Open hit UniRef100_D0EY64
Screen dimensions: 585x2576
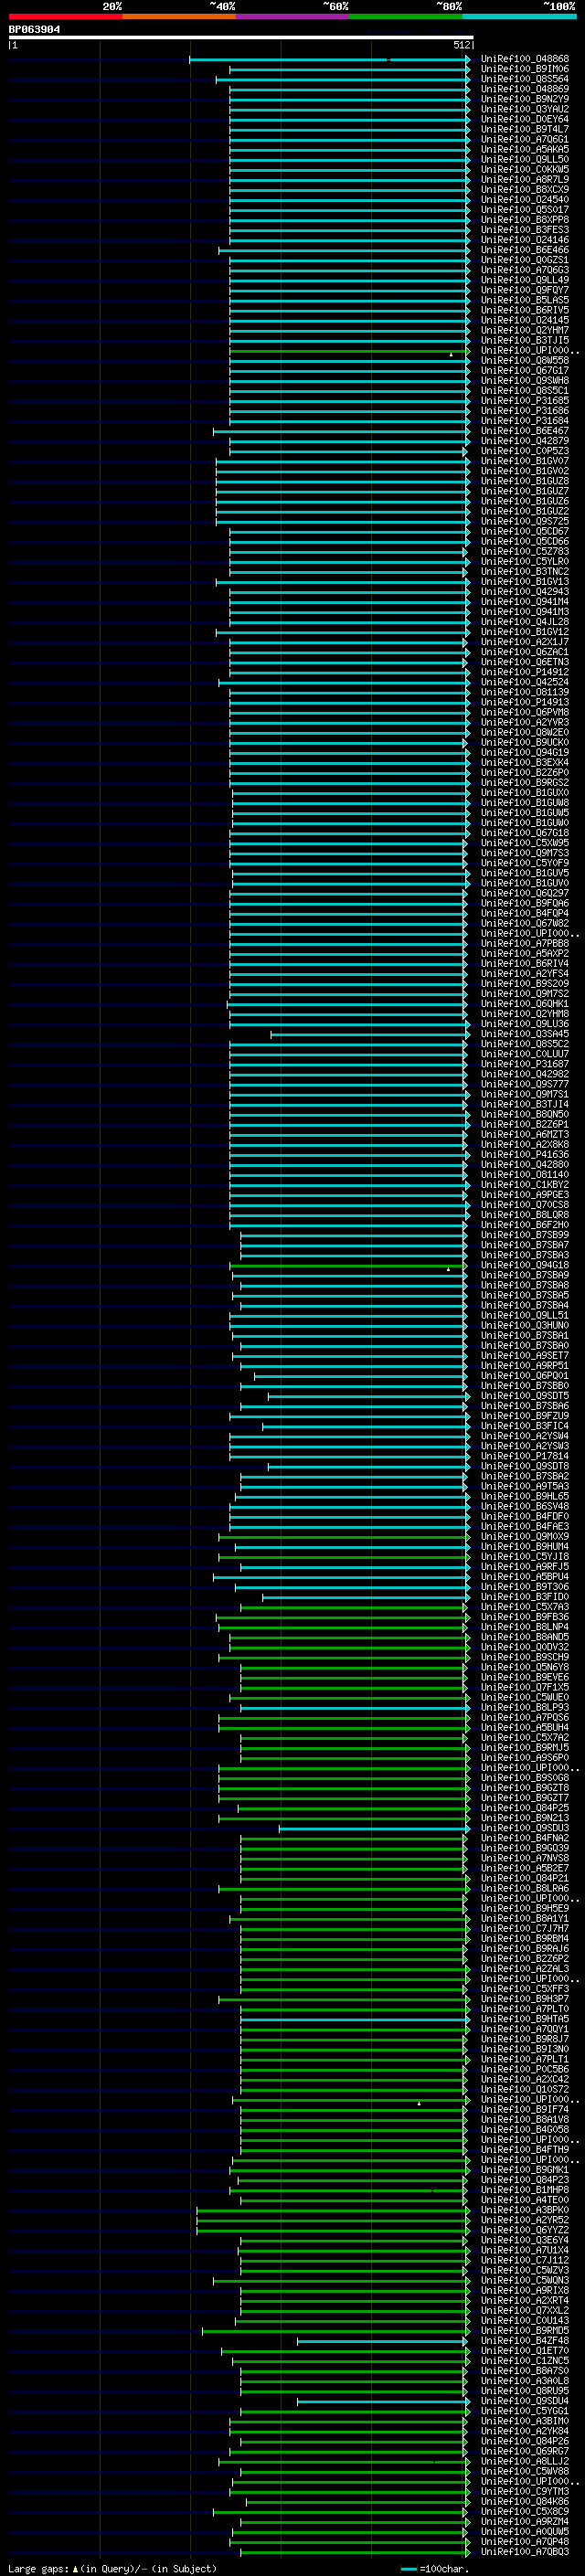[524, 119]
